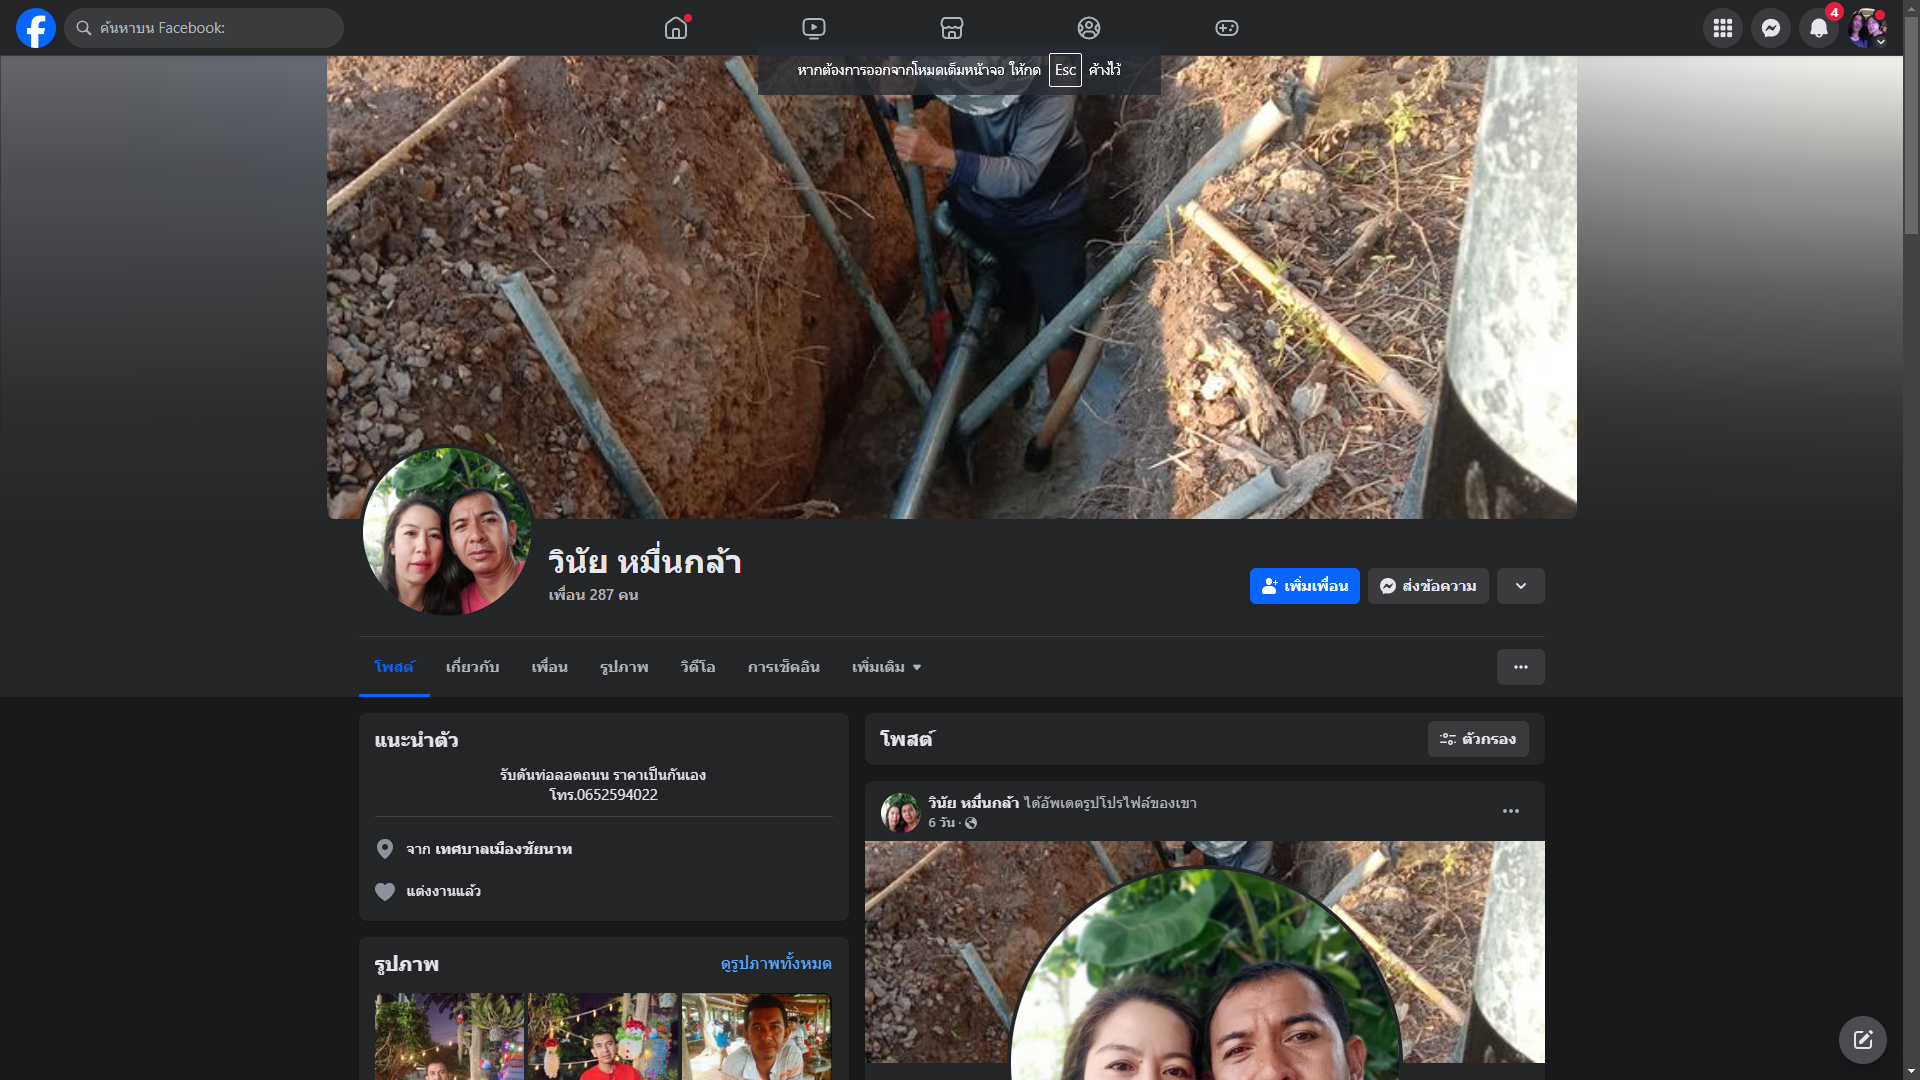Open ดูรูปภาพทั้งหมด link
The height and width of the screenshot is (1080, 1920).
tap(775, 963)
